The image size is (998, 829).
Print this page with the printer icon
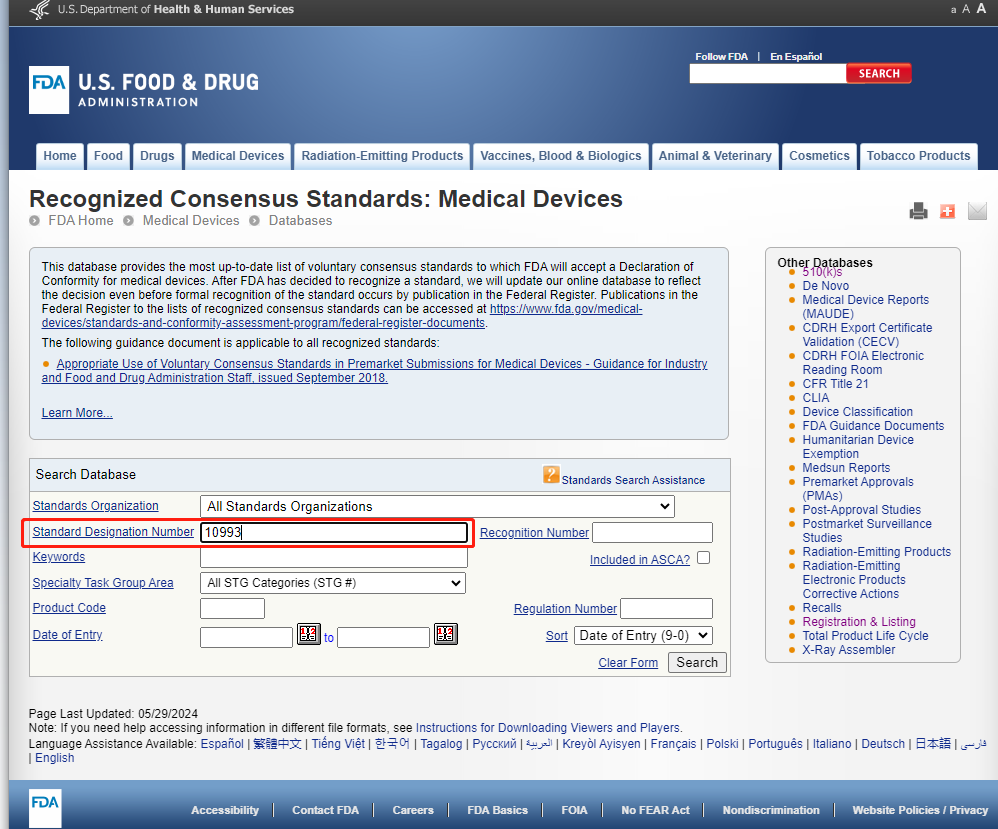tap(918, 211)
